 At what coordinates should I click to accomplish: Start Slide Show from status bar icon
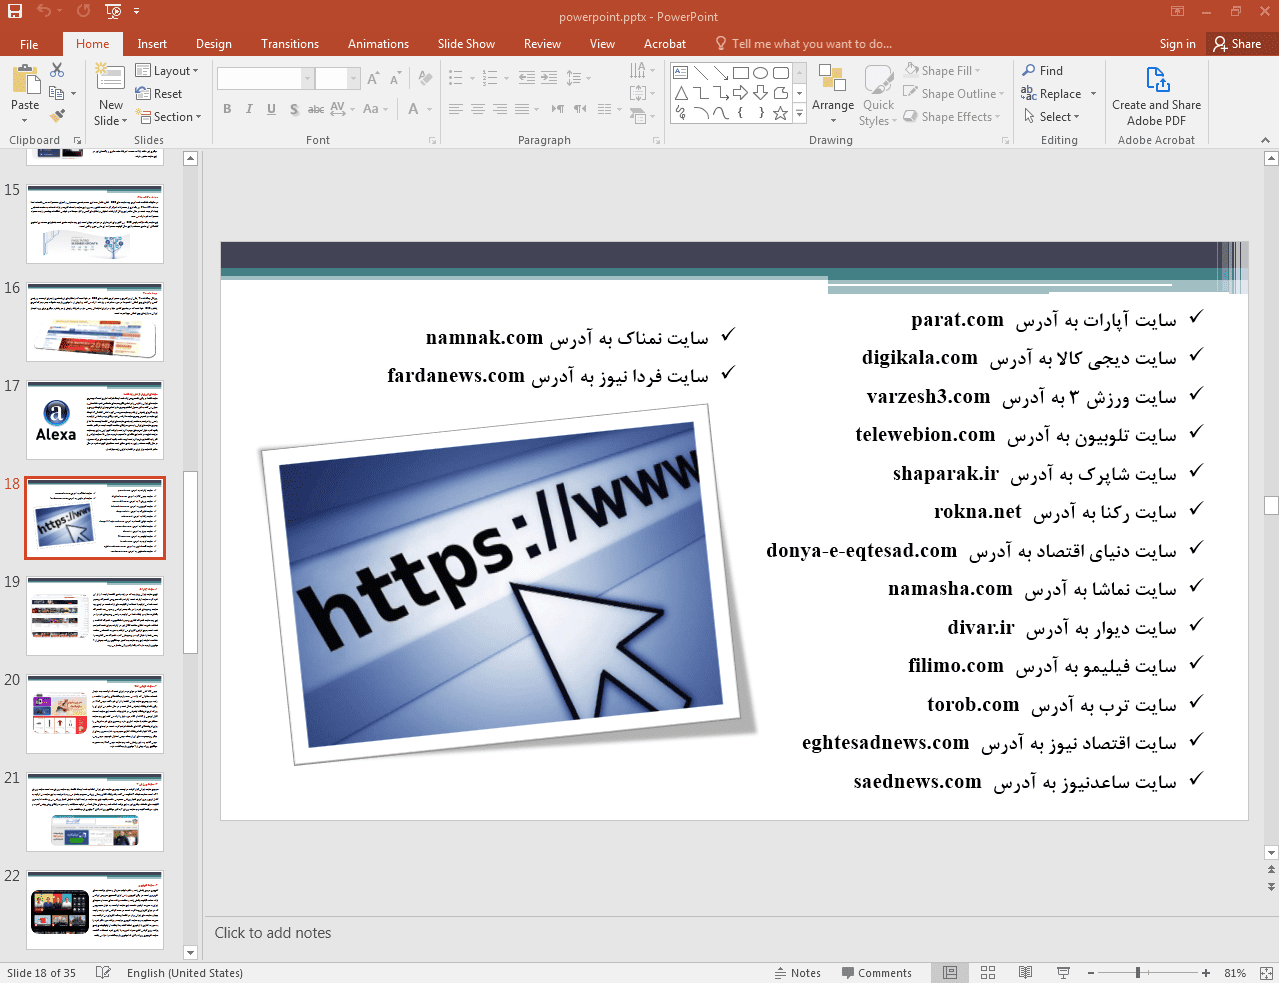coord(1063,973)
